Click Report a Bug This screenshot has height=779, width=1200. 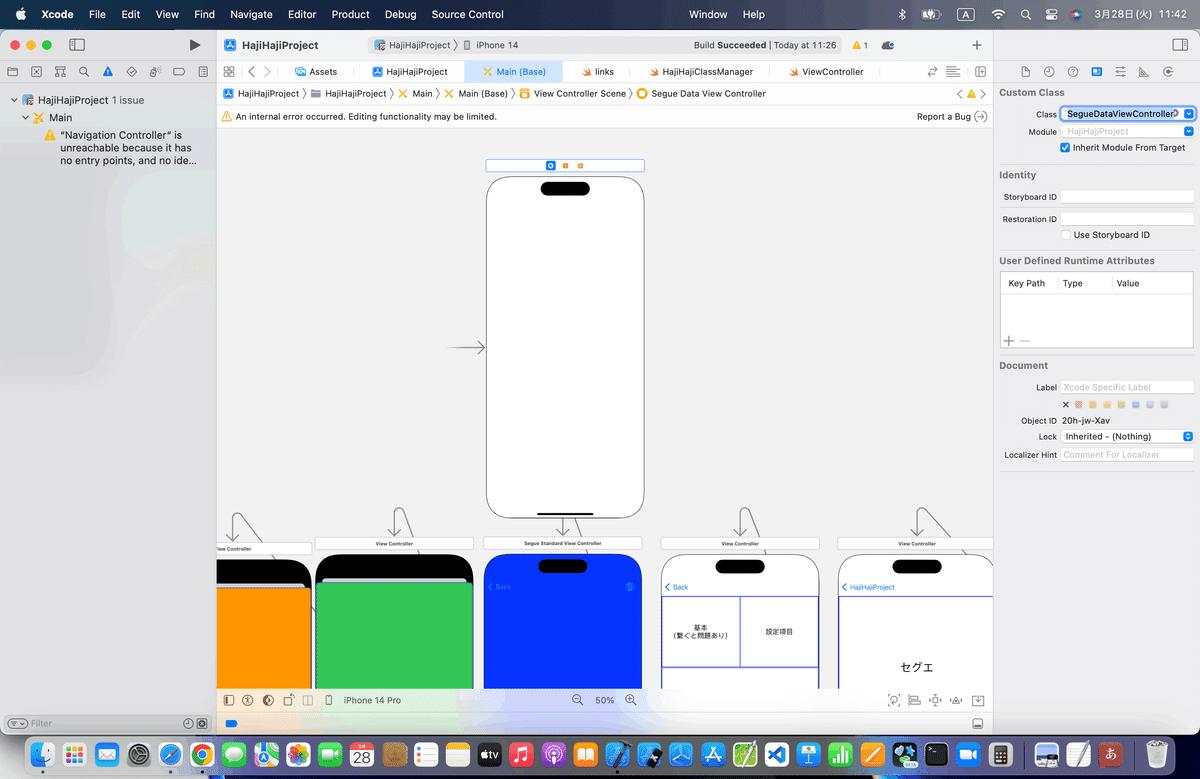pyautogui.click(x=952, y=116)
